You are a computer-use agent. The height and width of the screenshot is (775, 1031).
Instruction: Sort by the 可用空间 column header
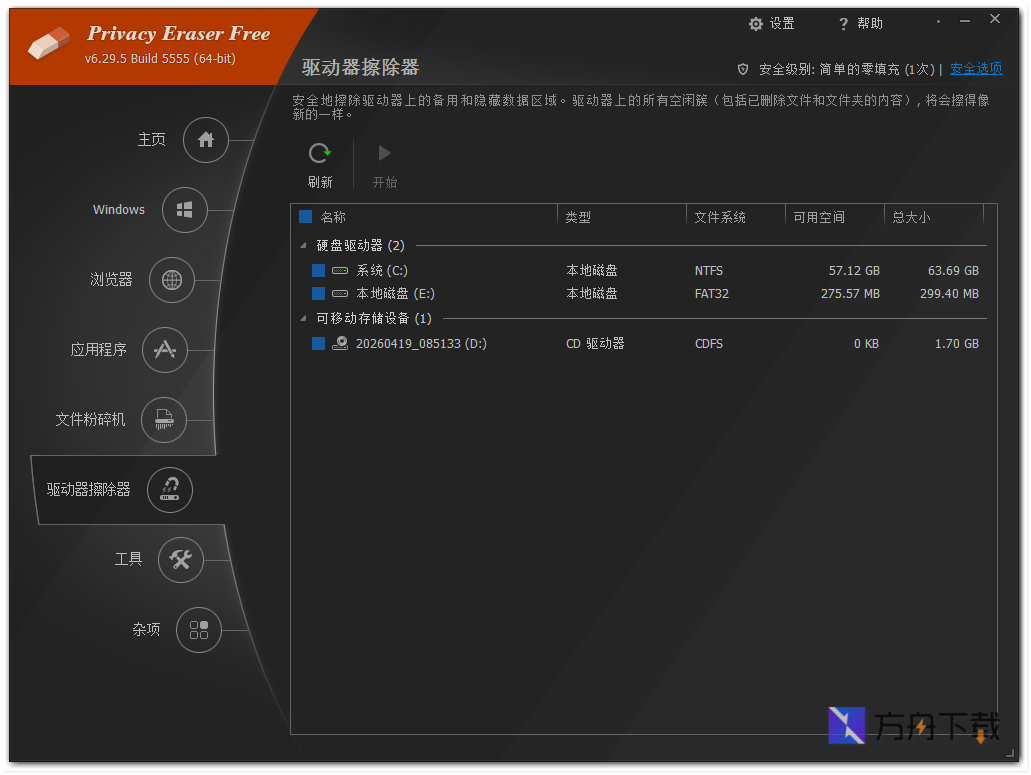pyautogui.click(x=819, y=217)
